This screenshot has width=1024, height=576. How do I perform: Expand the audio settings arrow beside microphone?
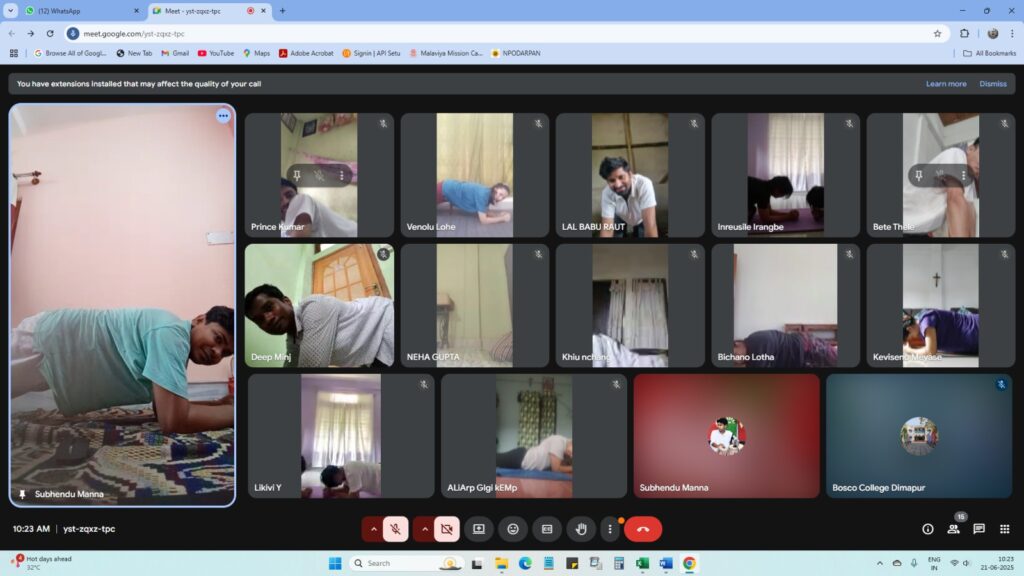[374, 529]
